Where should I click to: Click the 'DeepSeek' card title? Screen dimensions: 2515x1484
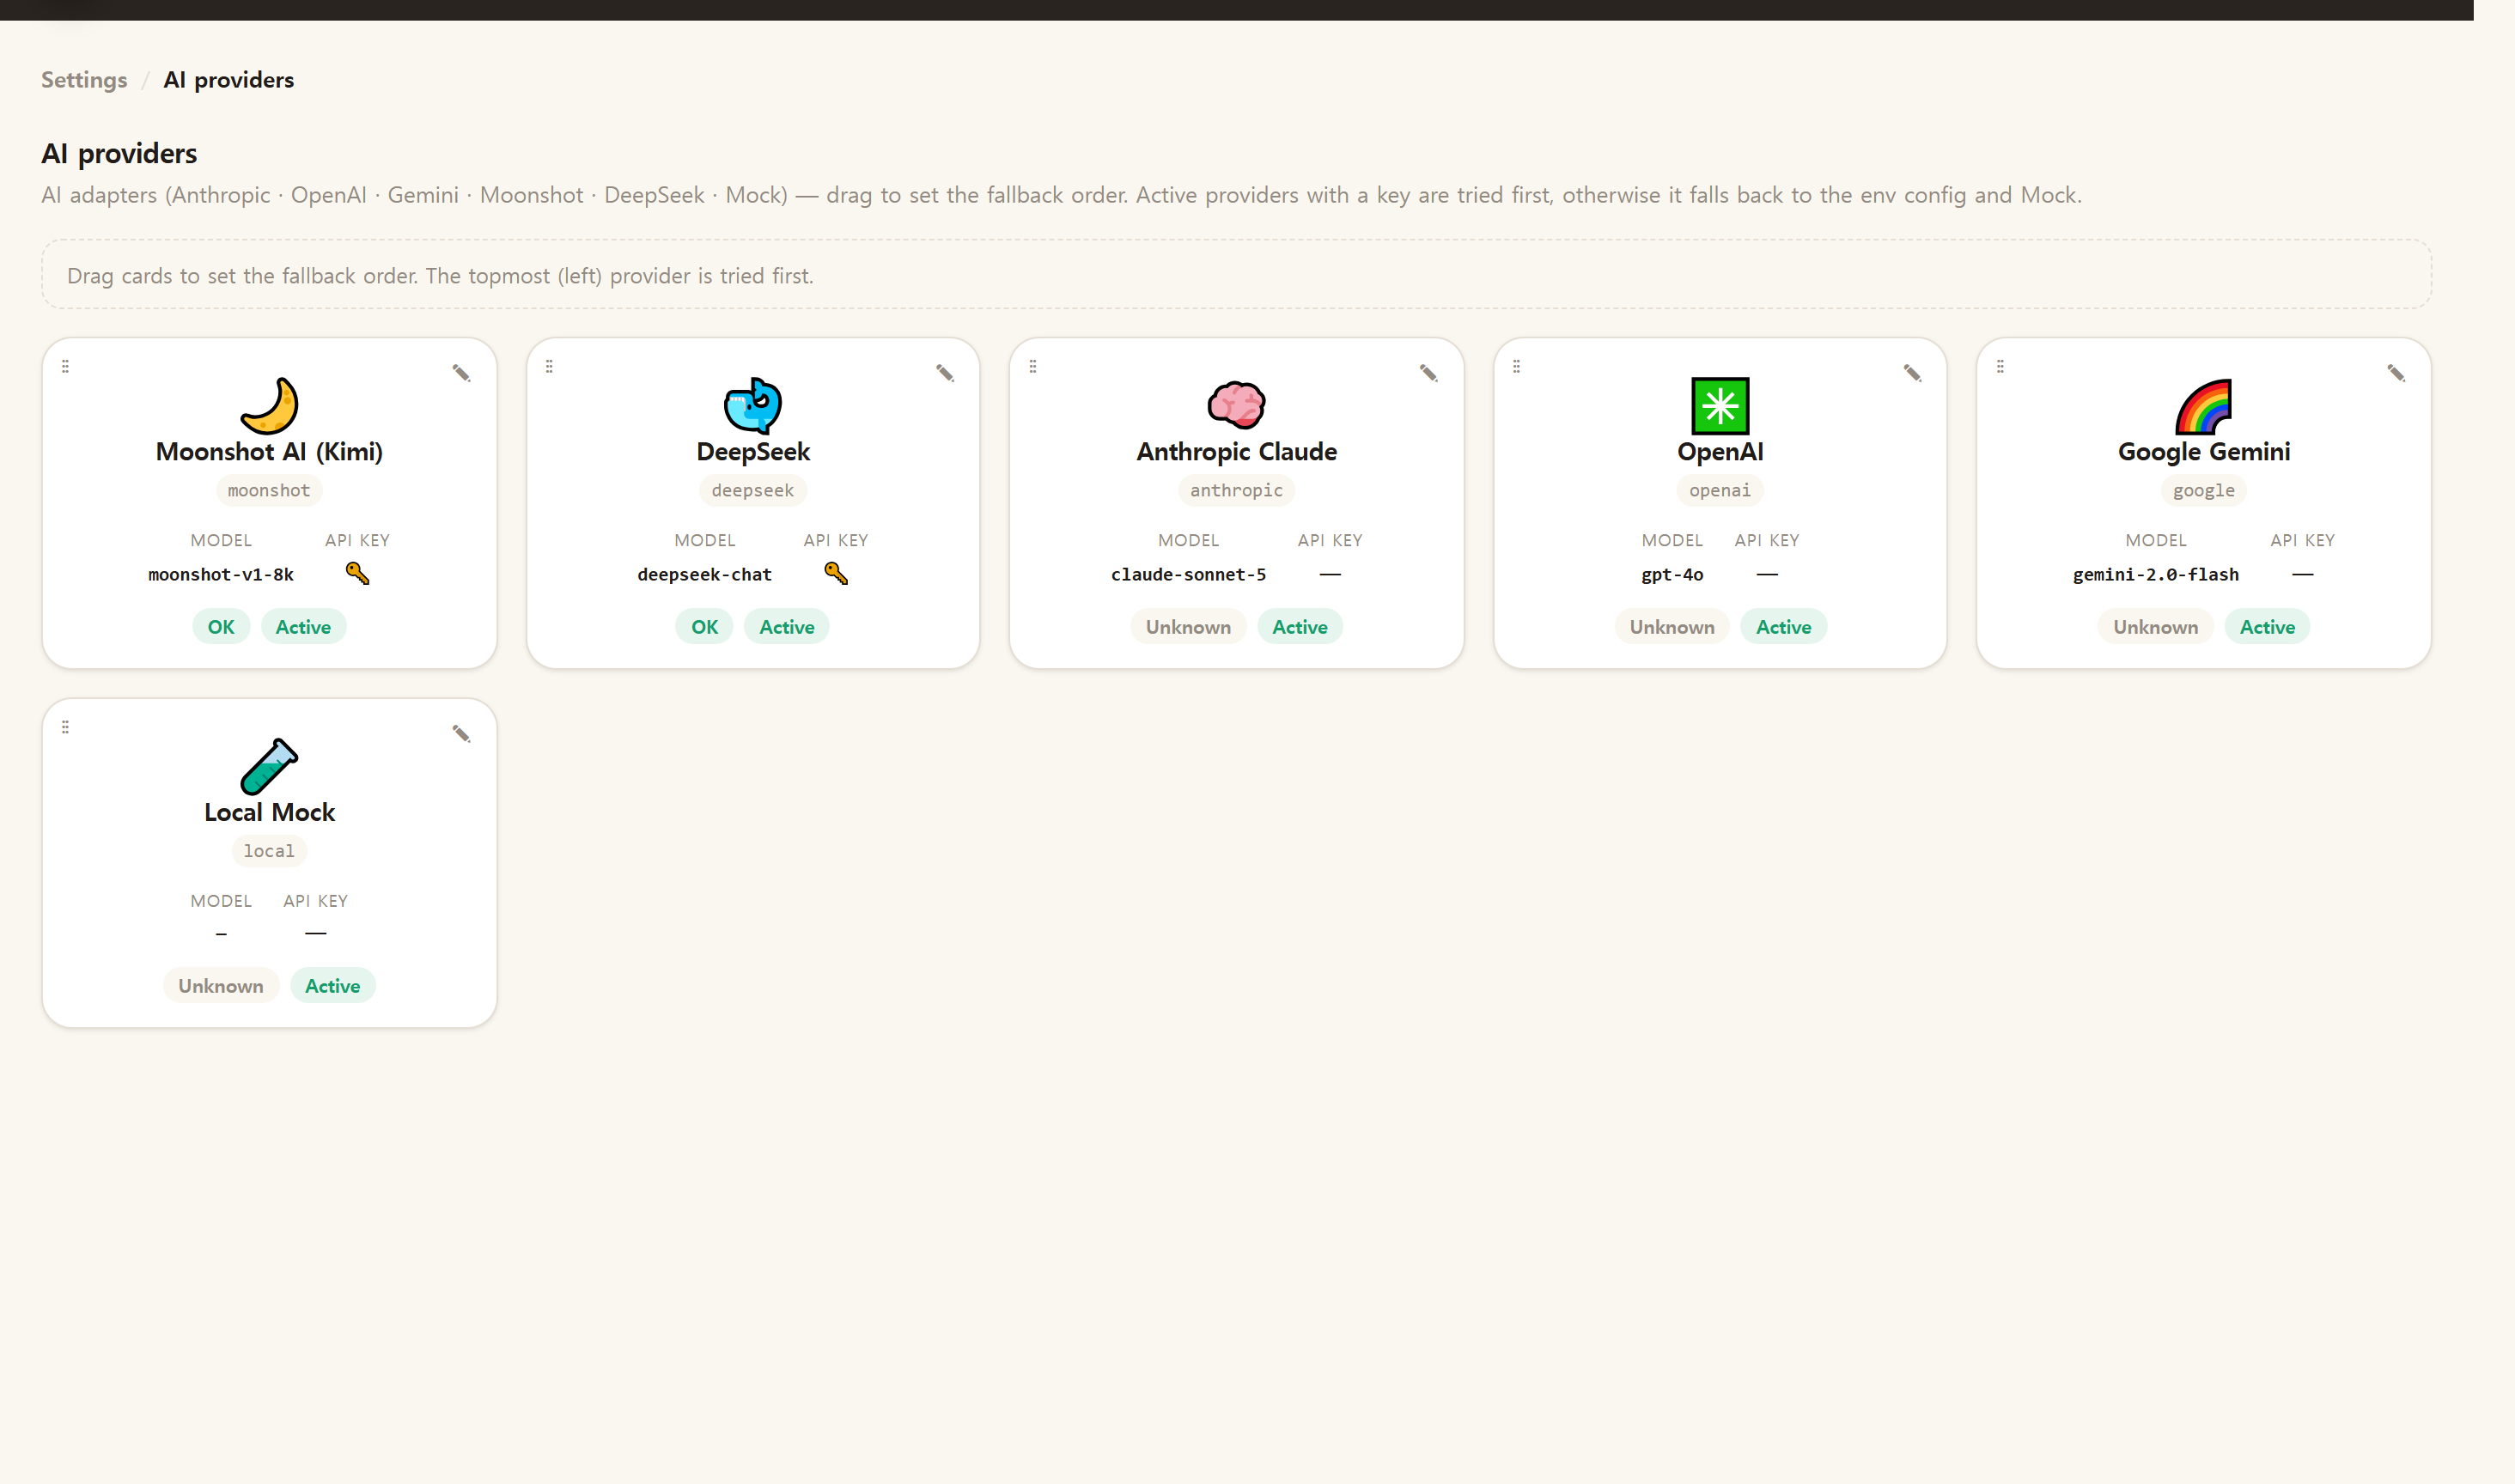[753, 452]
